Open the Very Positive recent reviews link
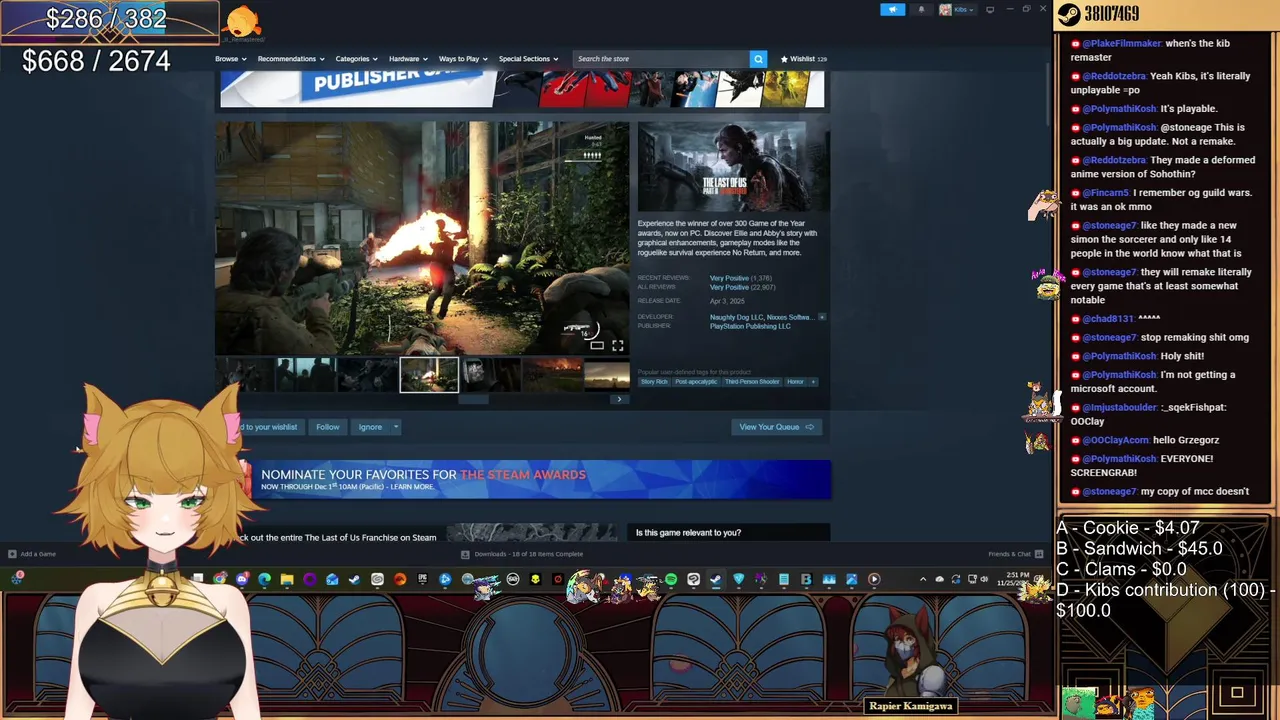The width and height of the screenshot is (1280, 720). click(x=729, y=278)
